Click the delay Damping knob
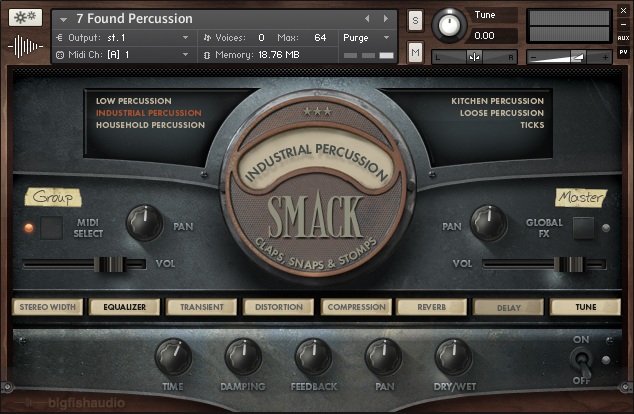634x414 pixels. (x=243, y=357)
